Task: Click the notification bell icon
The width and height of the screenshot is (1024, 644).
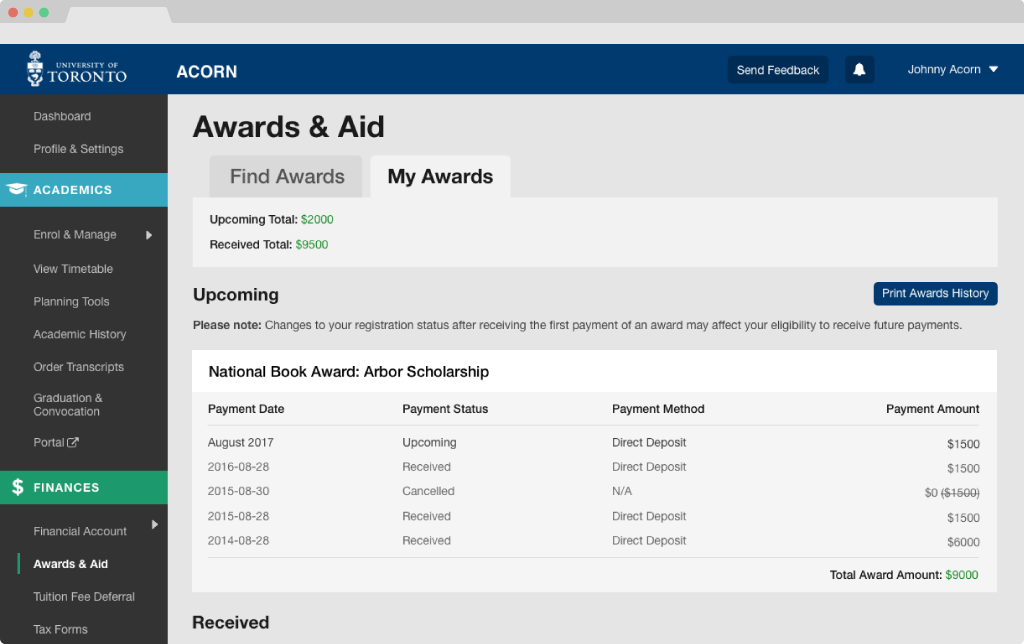Action: pos(859,70)
